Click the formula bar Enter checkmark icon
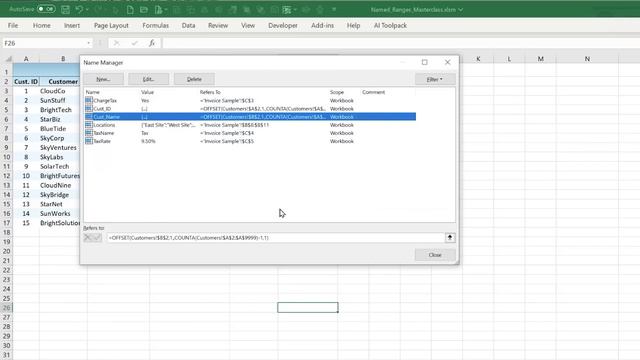Screen dimensions: 640x360 click(134, 43)
